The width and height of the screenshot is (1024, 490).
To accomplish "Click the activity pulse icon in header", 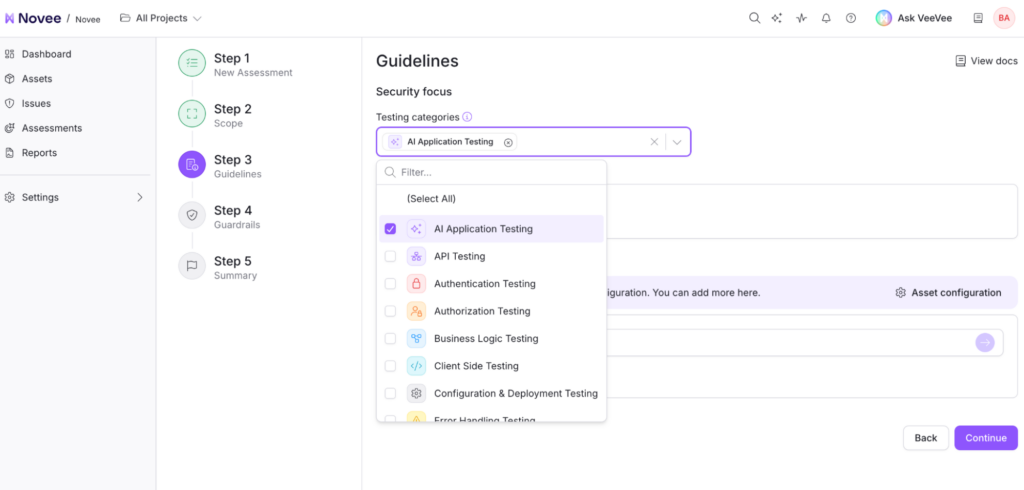I will pyautogui.click(x=801, y=18).
